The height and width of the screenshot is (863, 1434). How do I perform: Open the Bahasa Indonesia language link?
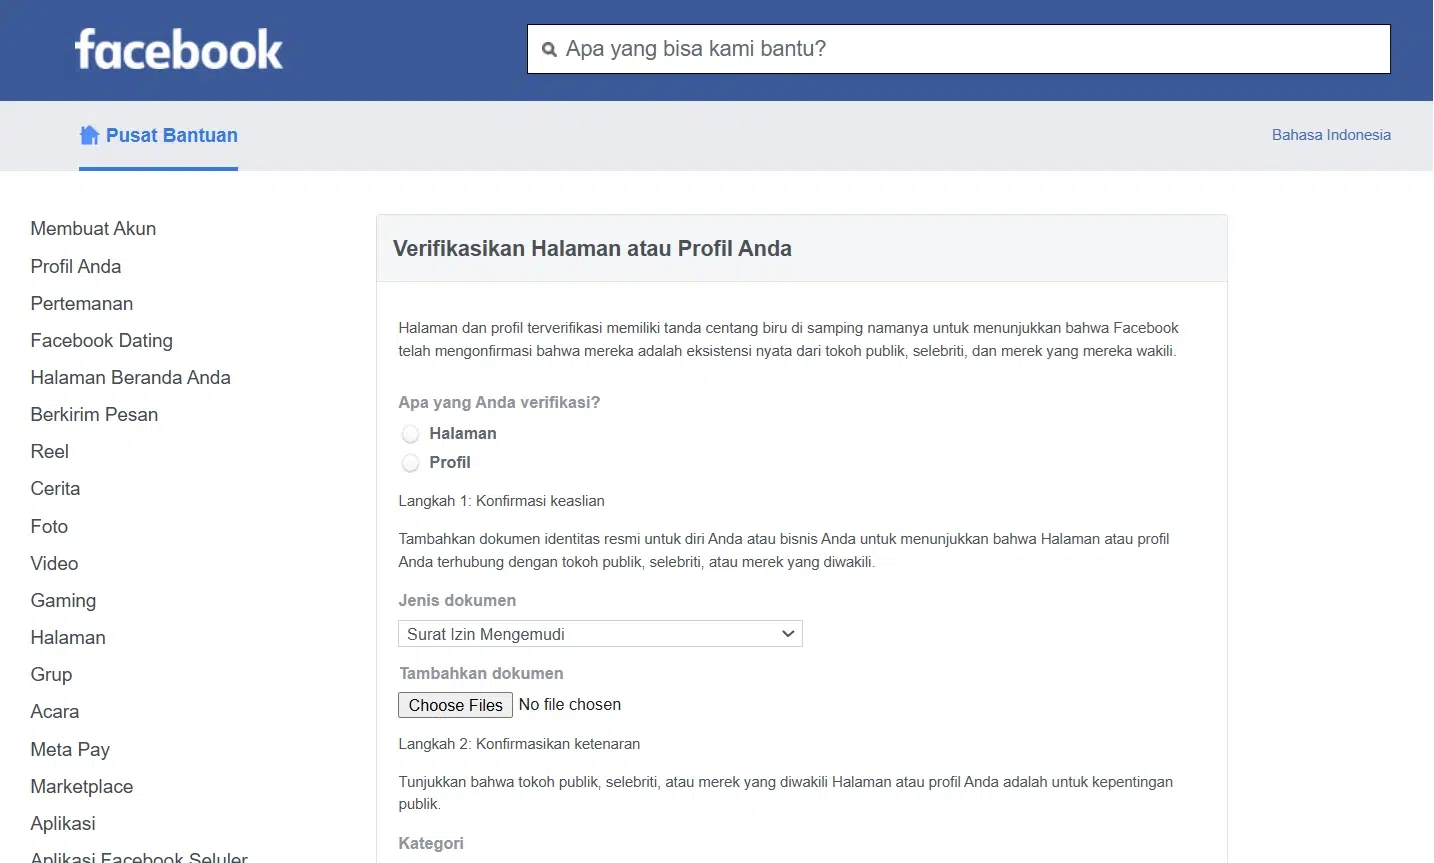coord(1330,135)
